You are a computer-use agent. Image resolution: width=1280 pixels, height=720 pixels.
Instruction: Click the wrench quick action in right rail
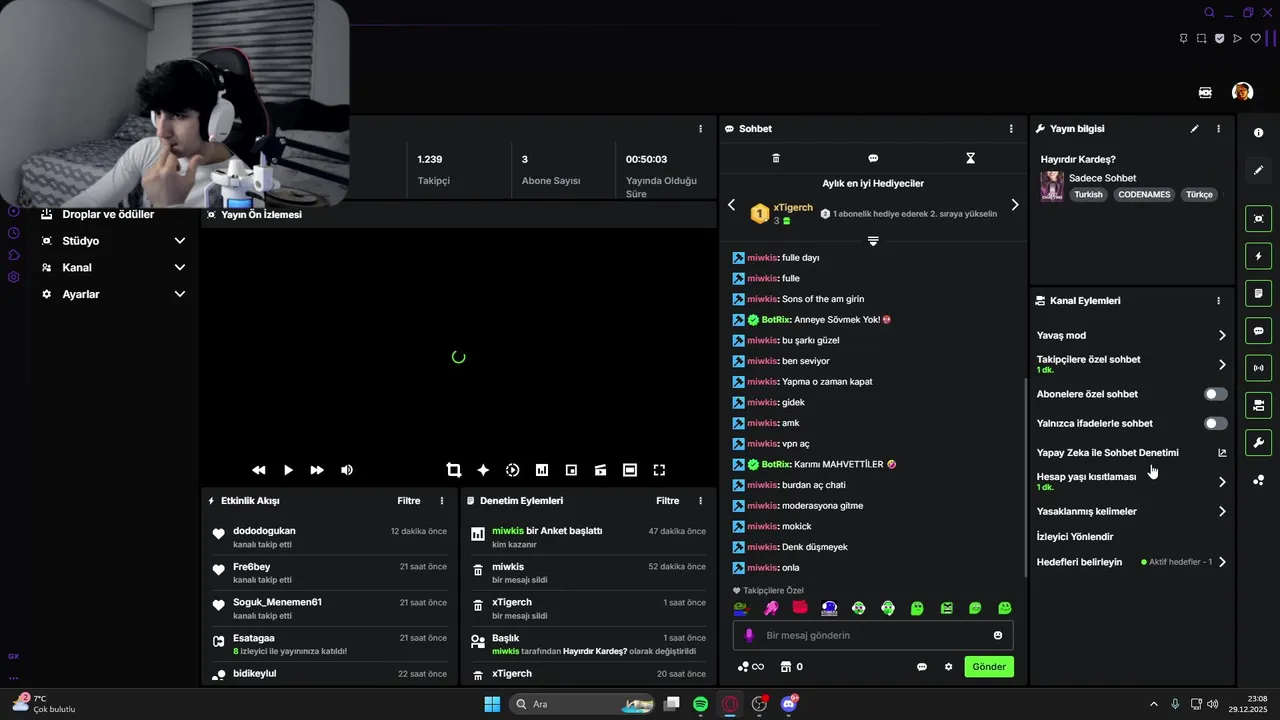tap(1258, 443)
